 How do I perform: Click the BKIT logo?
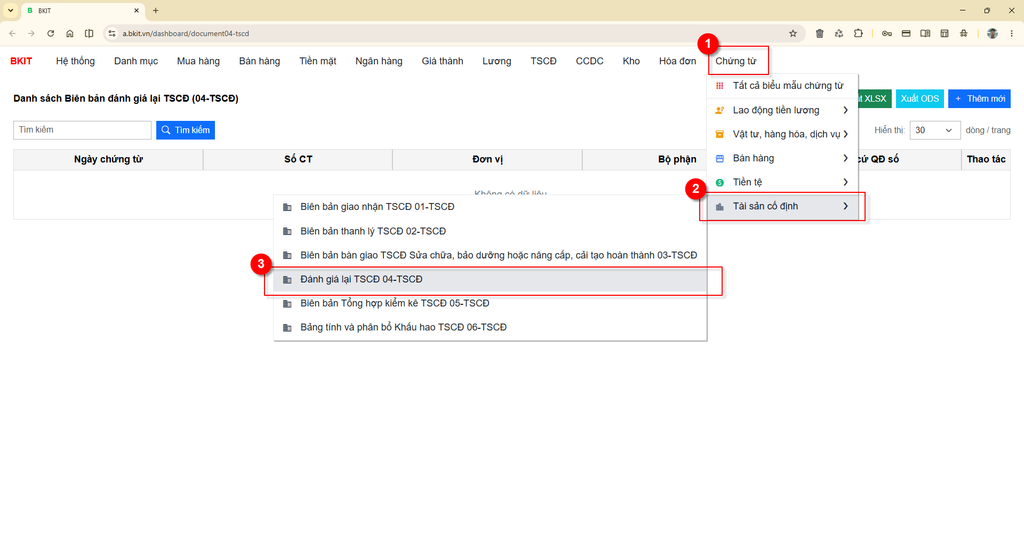click(x=21, y=61)
